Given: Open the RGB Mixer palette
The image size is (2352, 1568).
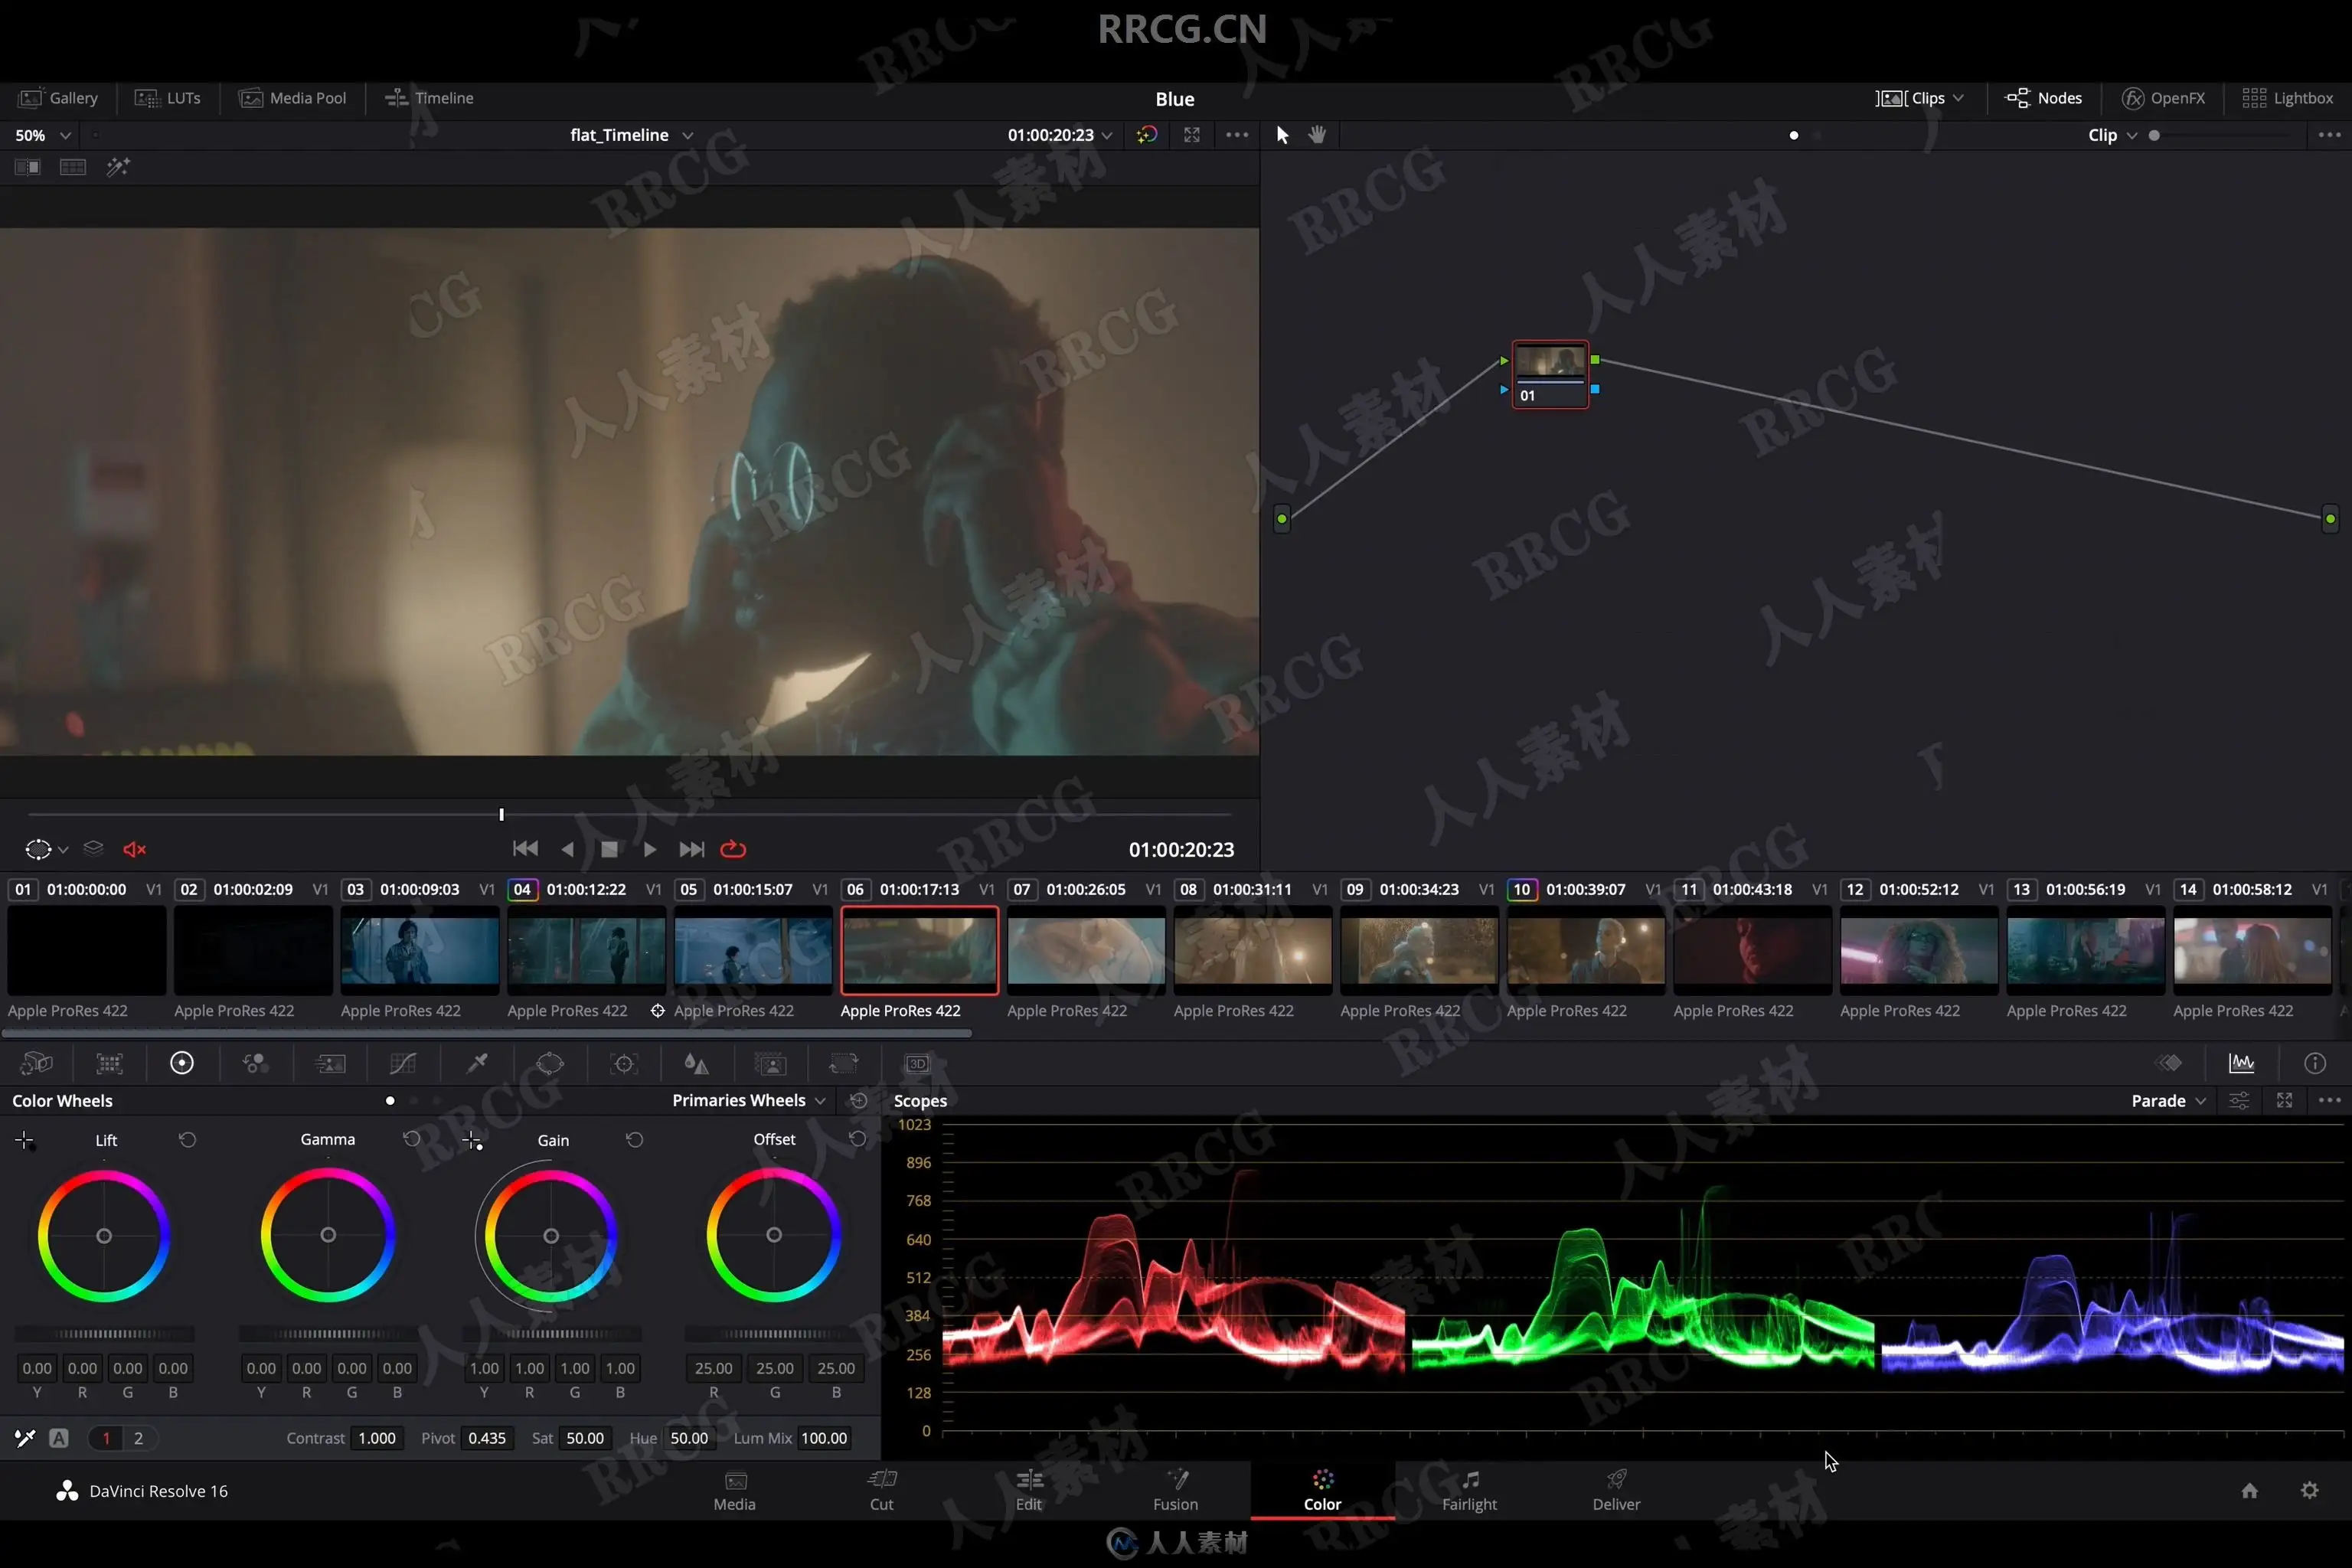Looking at the screenshot, I should point(255,1063).
